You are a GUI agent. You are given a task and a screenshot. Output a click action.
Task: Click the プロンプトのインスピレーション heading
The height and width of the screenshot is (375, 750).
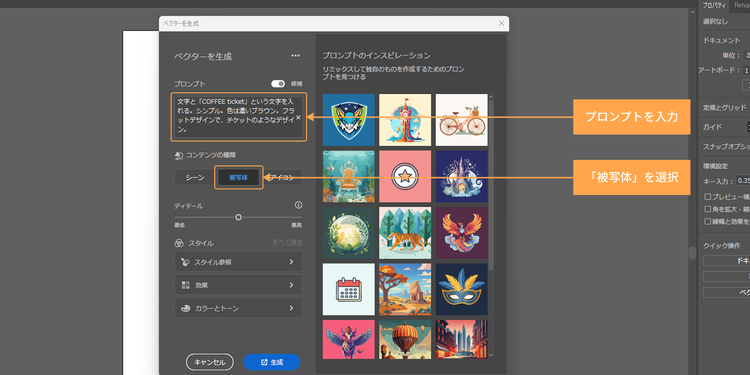(376, 55)
